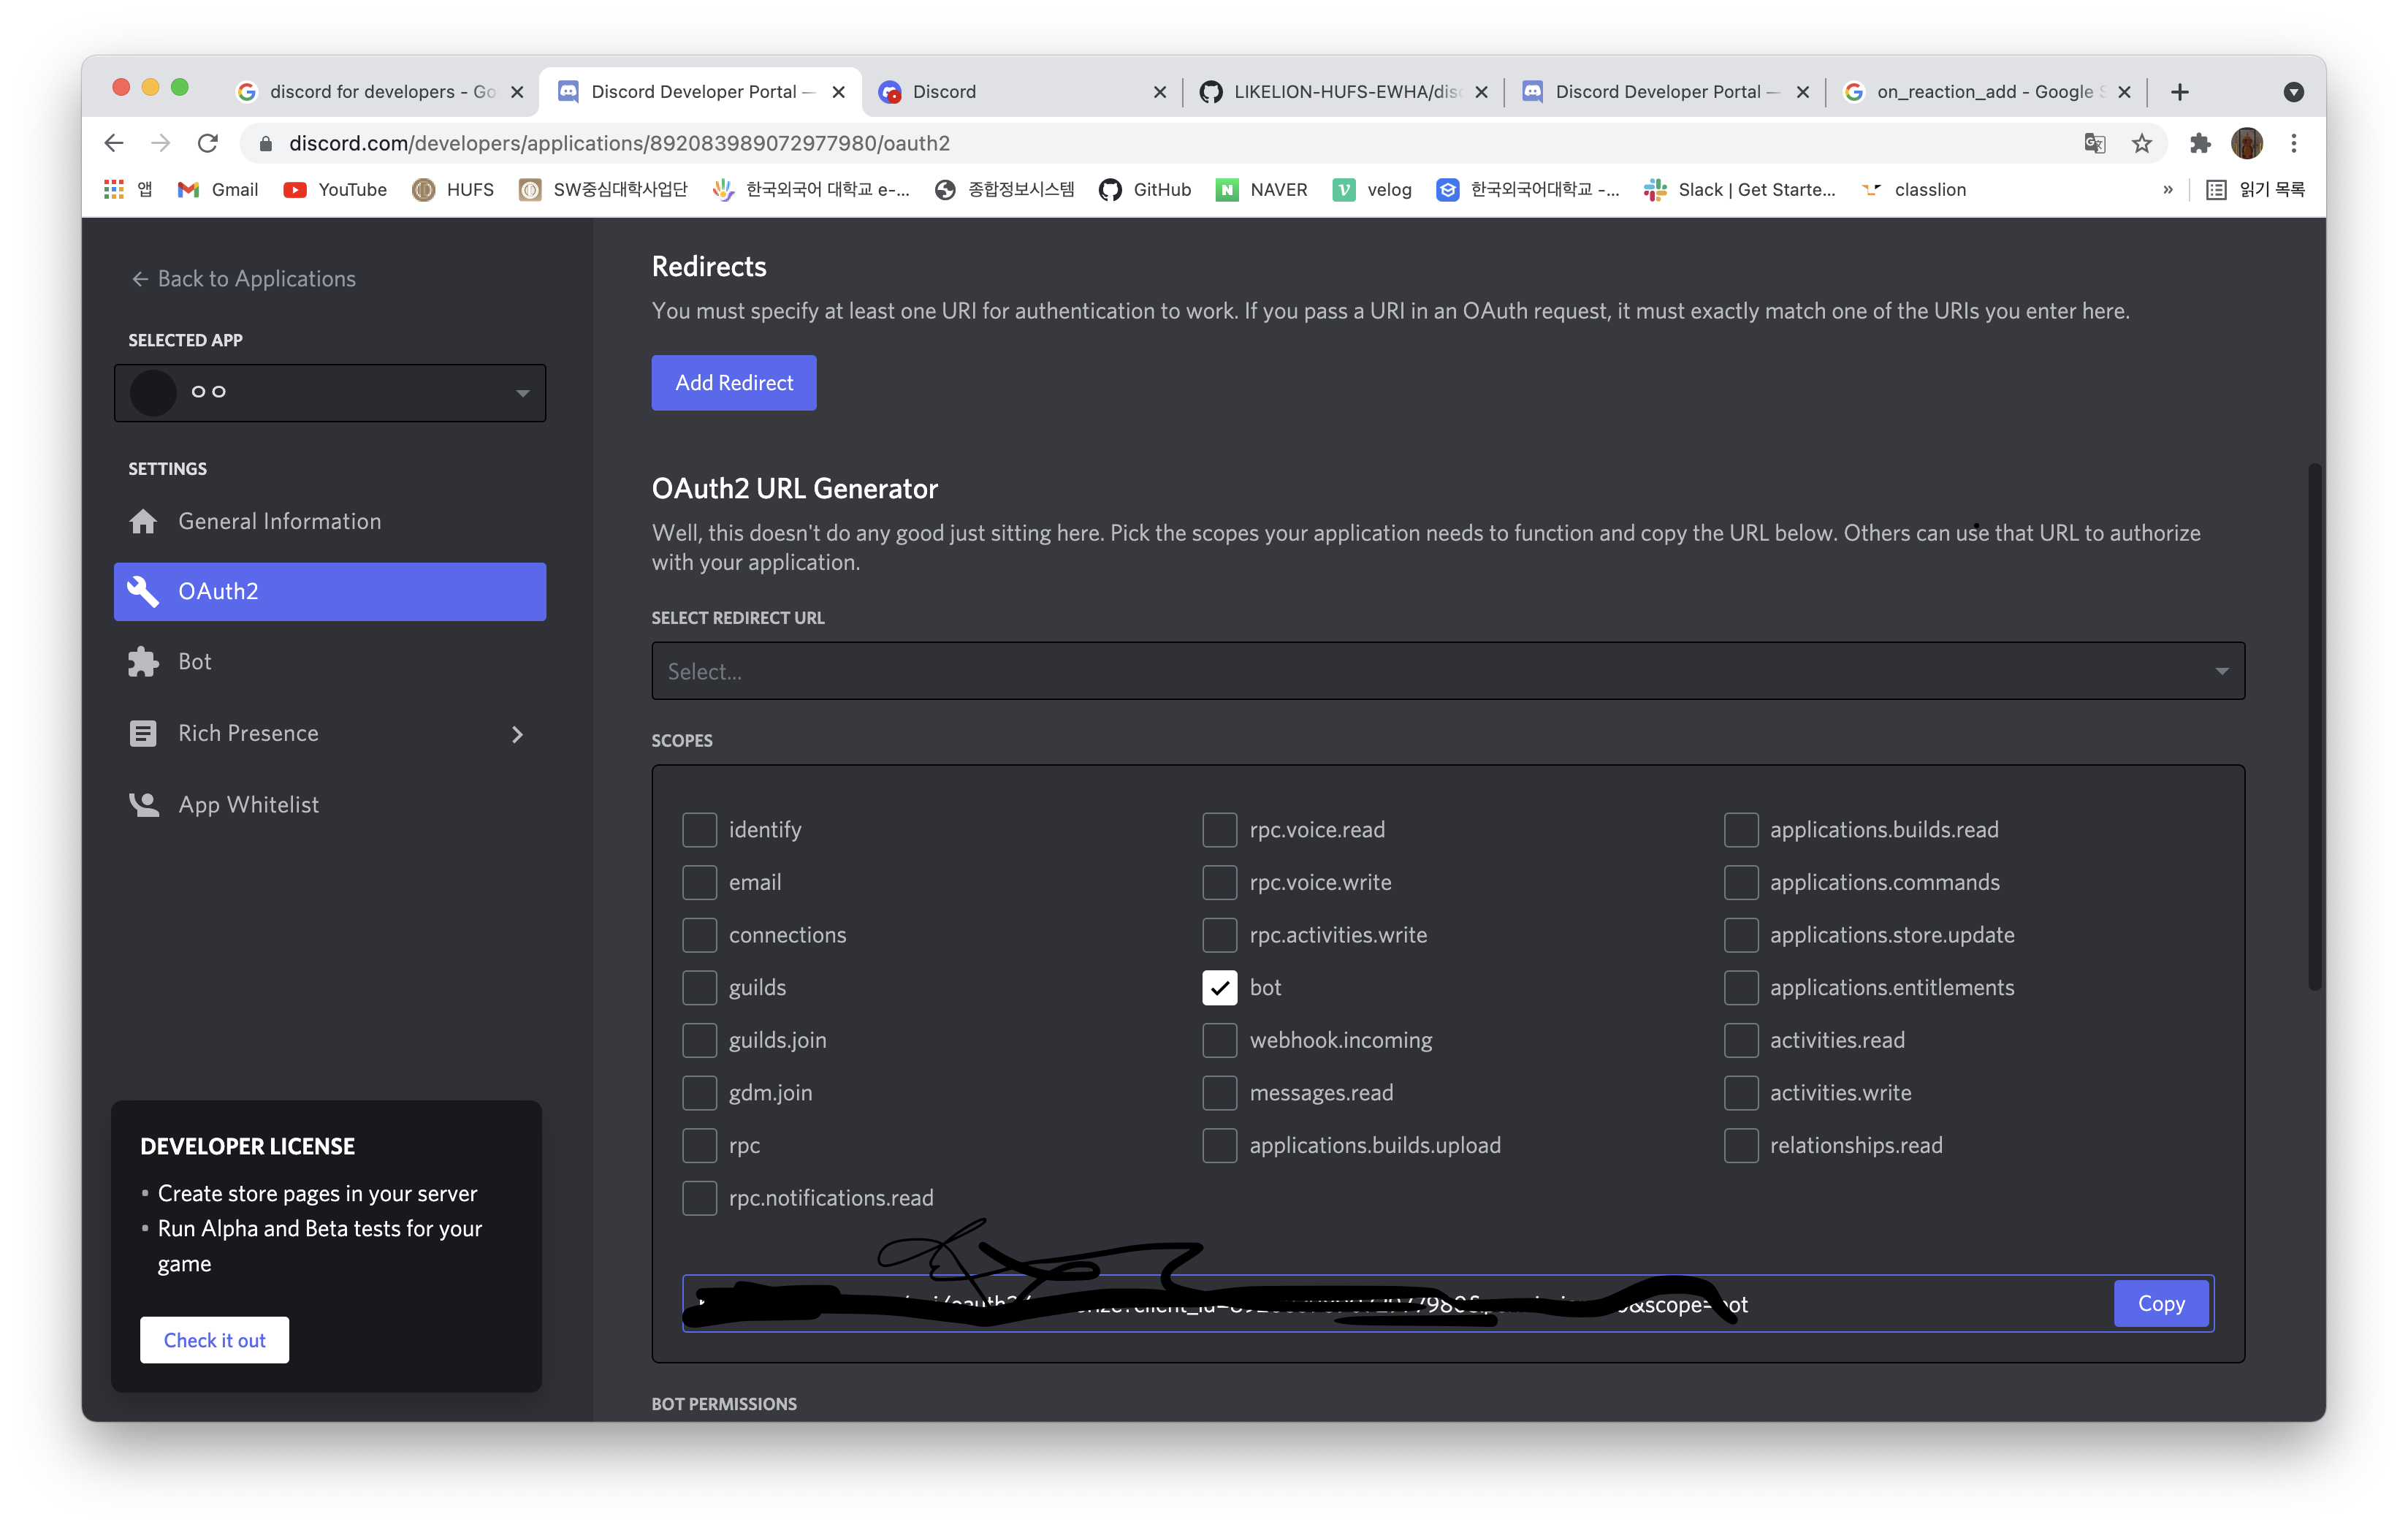Screen dimensions: 2408x1530
Task: Open OAuth2 settings via the wrench icon
Action: point(143,591)
